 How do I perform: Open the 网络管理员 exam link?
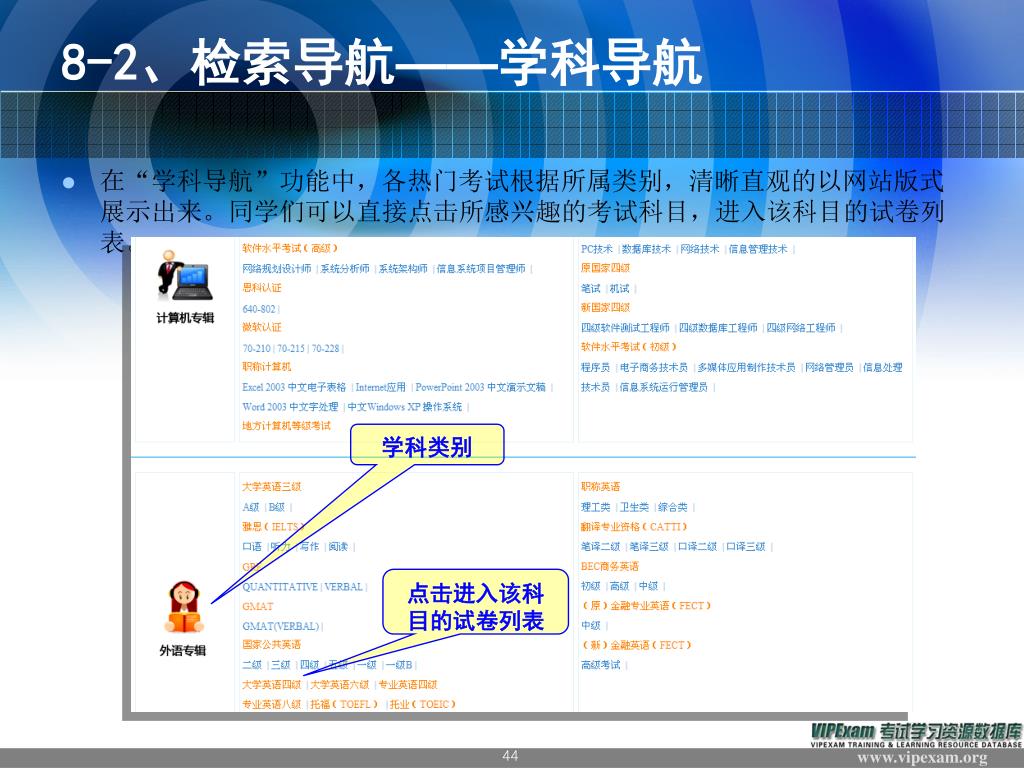pyautogui.click(x=829, y=368)
